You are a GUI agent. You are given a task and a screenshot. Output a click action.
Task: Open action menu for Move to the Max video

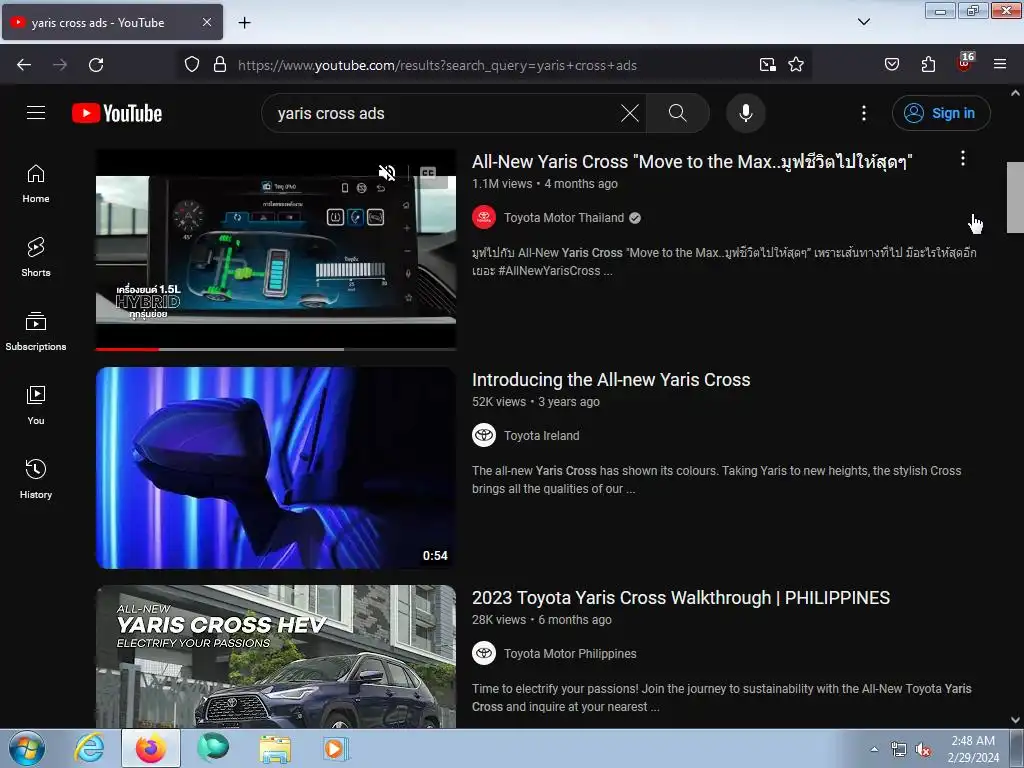click(x=963, y=158)
